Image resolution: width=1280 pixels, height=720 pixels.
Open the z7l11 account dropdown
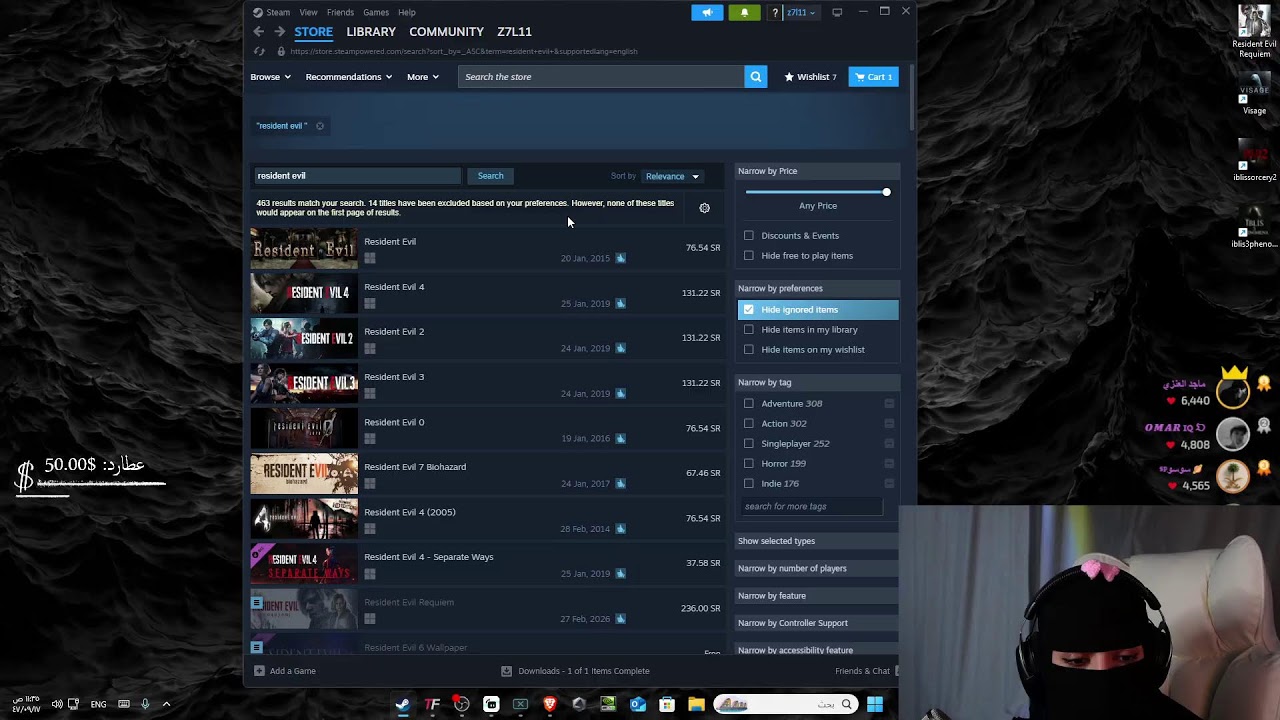point(801,12)
